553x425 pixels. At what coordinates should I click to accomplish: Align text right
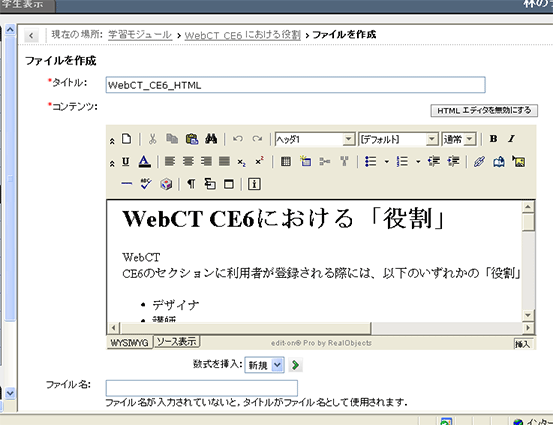coord(206,162)
